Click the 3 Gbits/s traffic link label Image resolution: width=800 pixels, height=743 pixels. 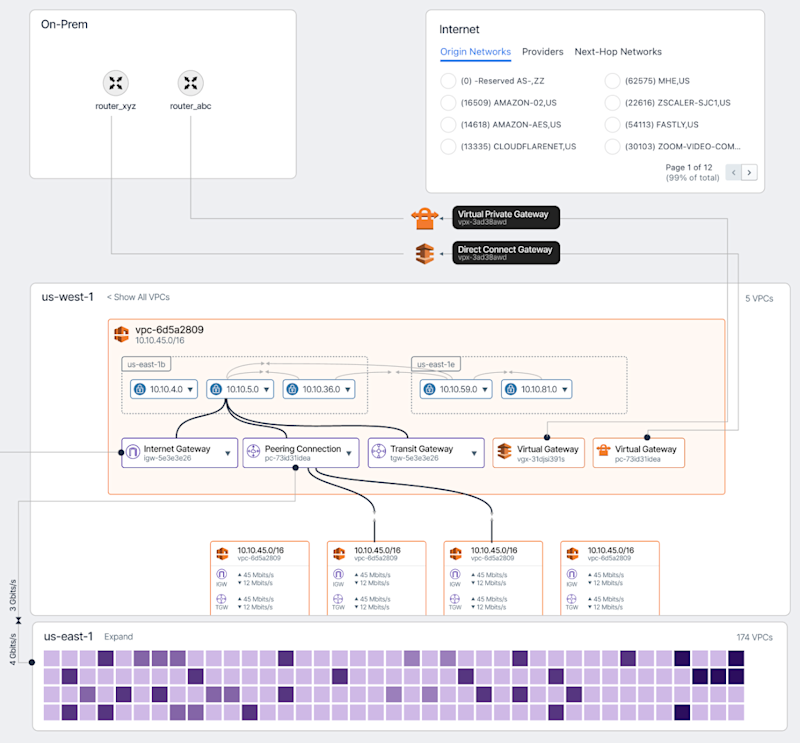click(x=13, y=595)
